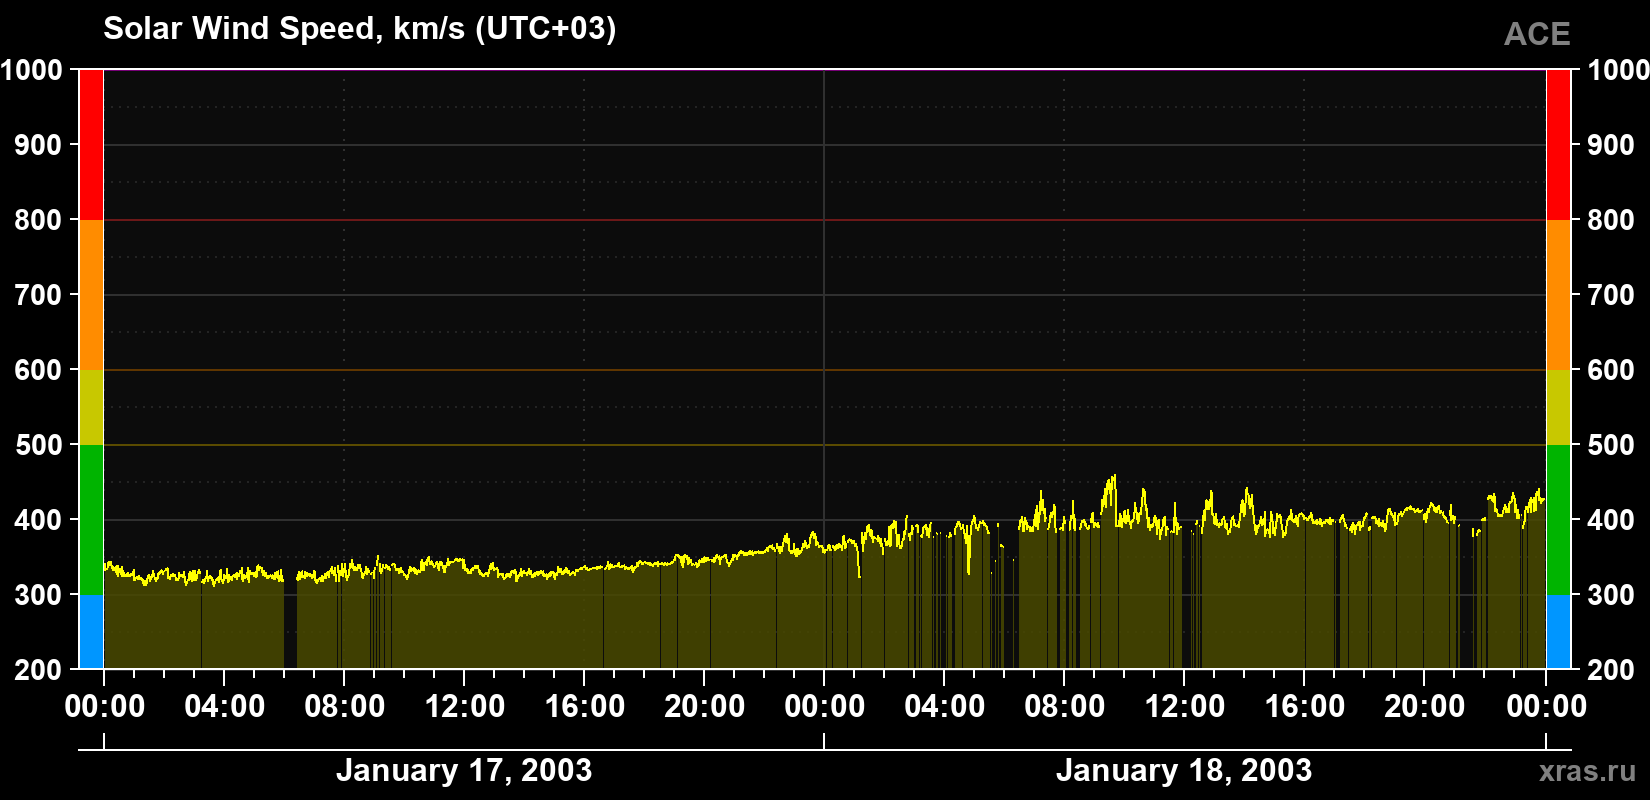Click the red color band on left scale

click(91, 145)
